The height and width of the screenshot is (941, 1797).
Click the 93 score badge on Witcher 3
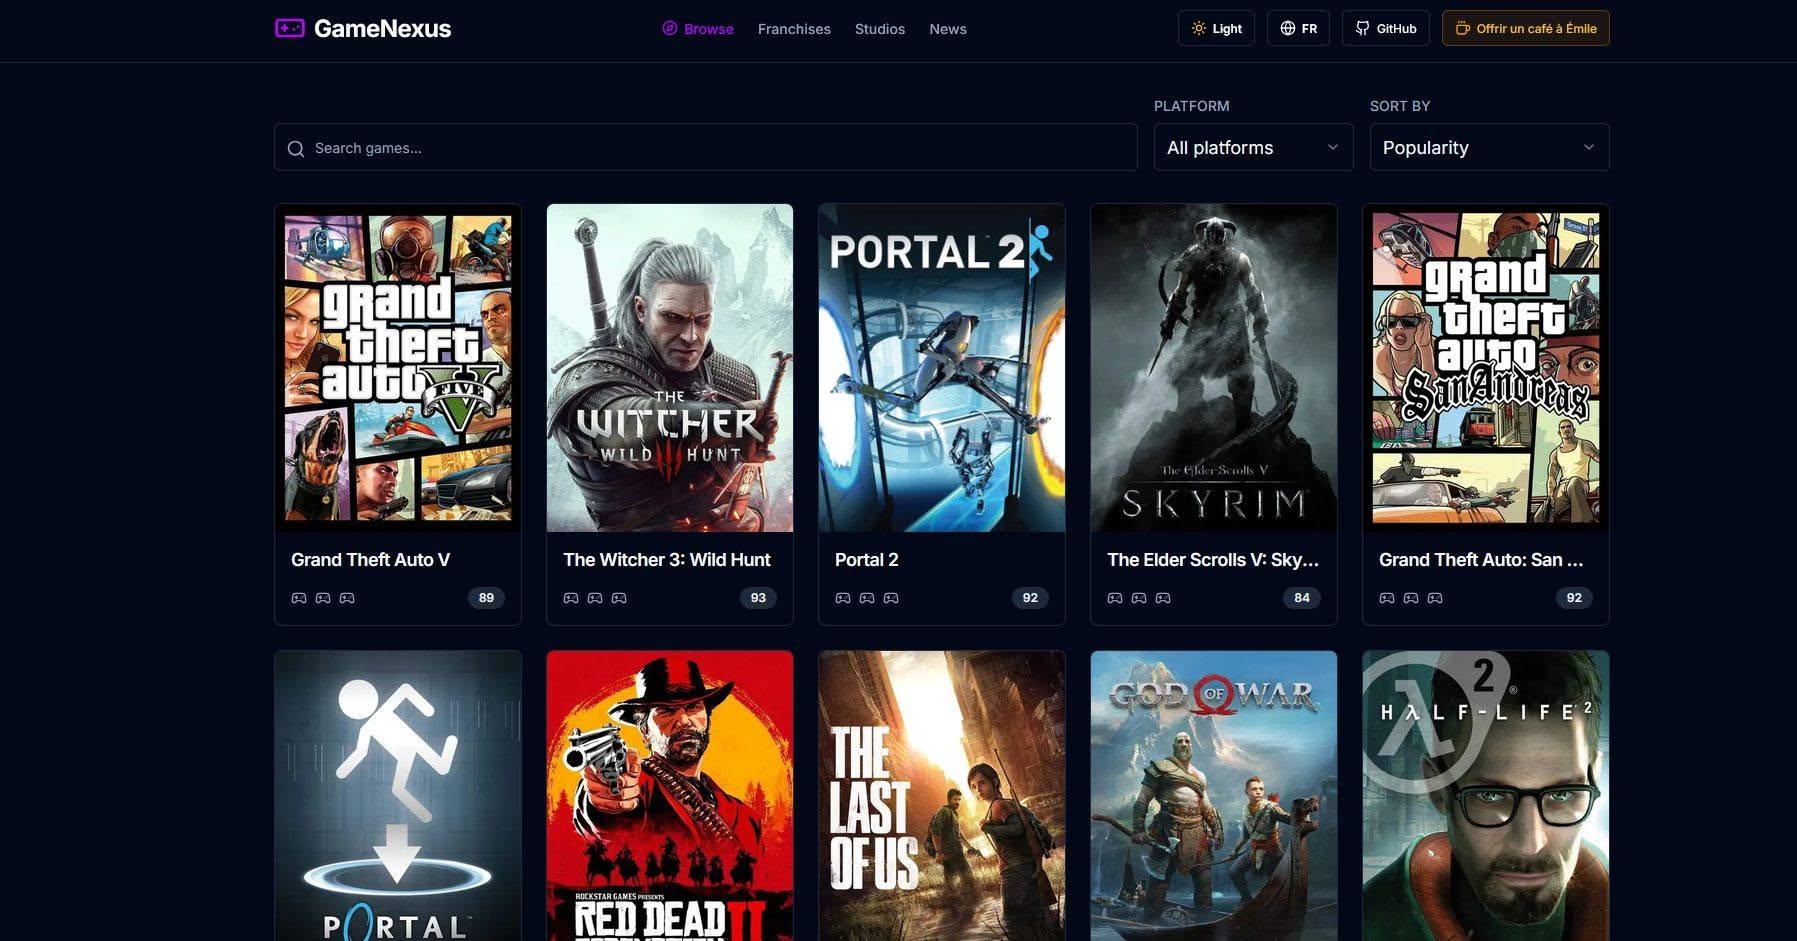point(758,598)
